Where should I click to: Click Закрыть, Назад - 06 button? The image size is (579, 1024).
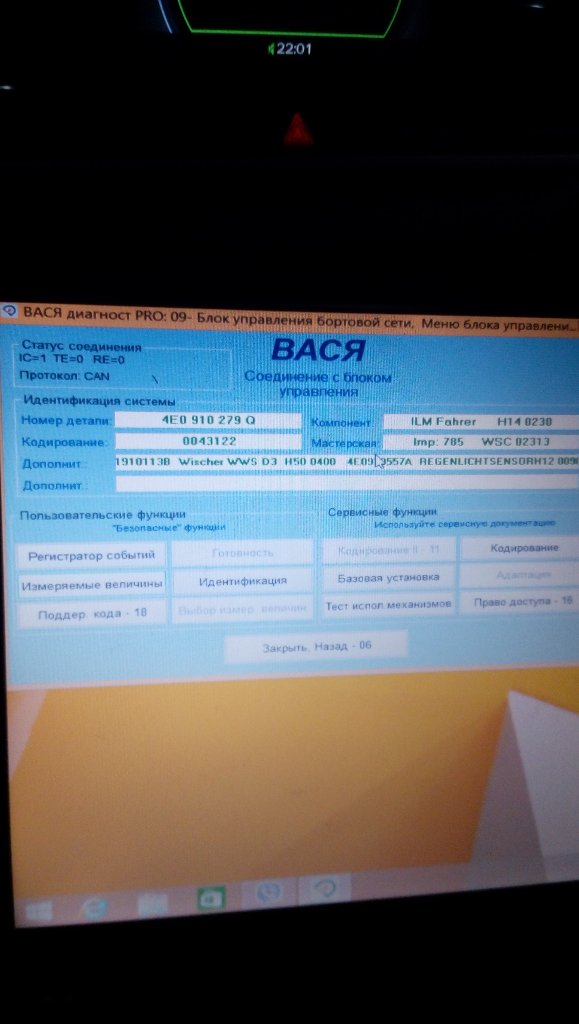tap(317, 647)
